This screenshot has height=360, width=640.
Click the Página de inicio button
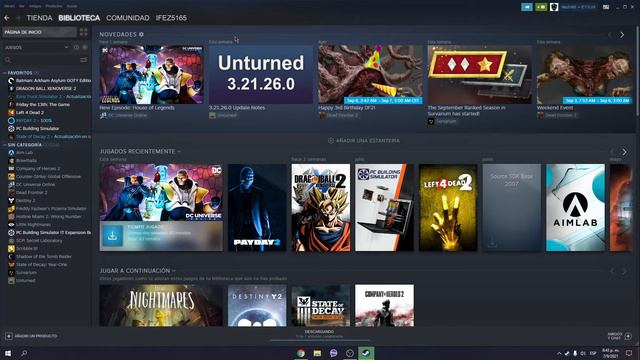point(39,32)
